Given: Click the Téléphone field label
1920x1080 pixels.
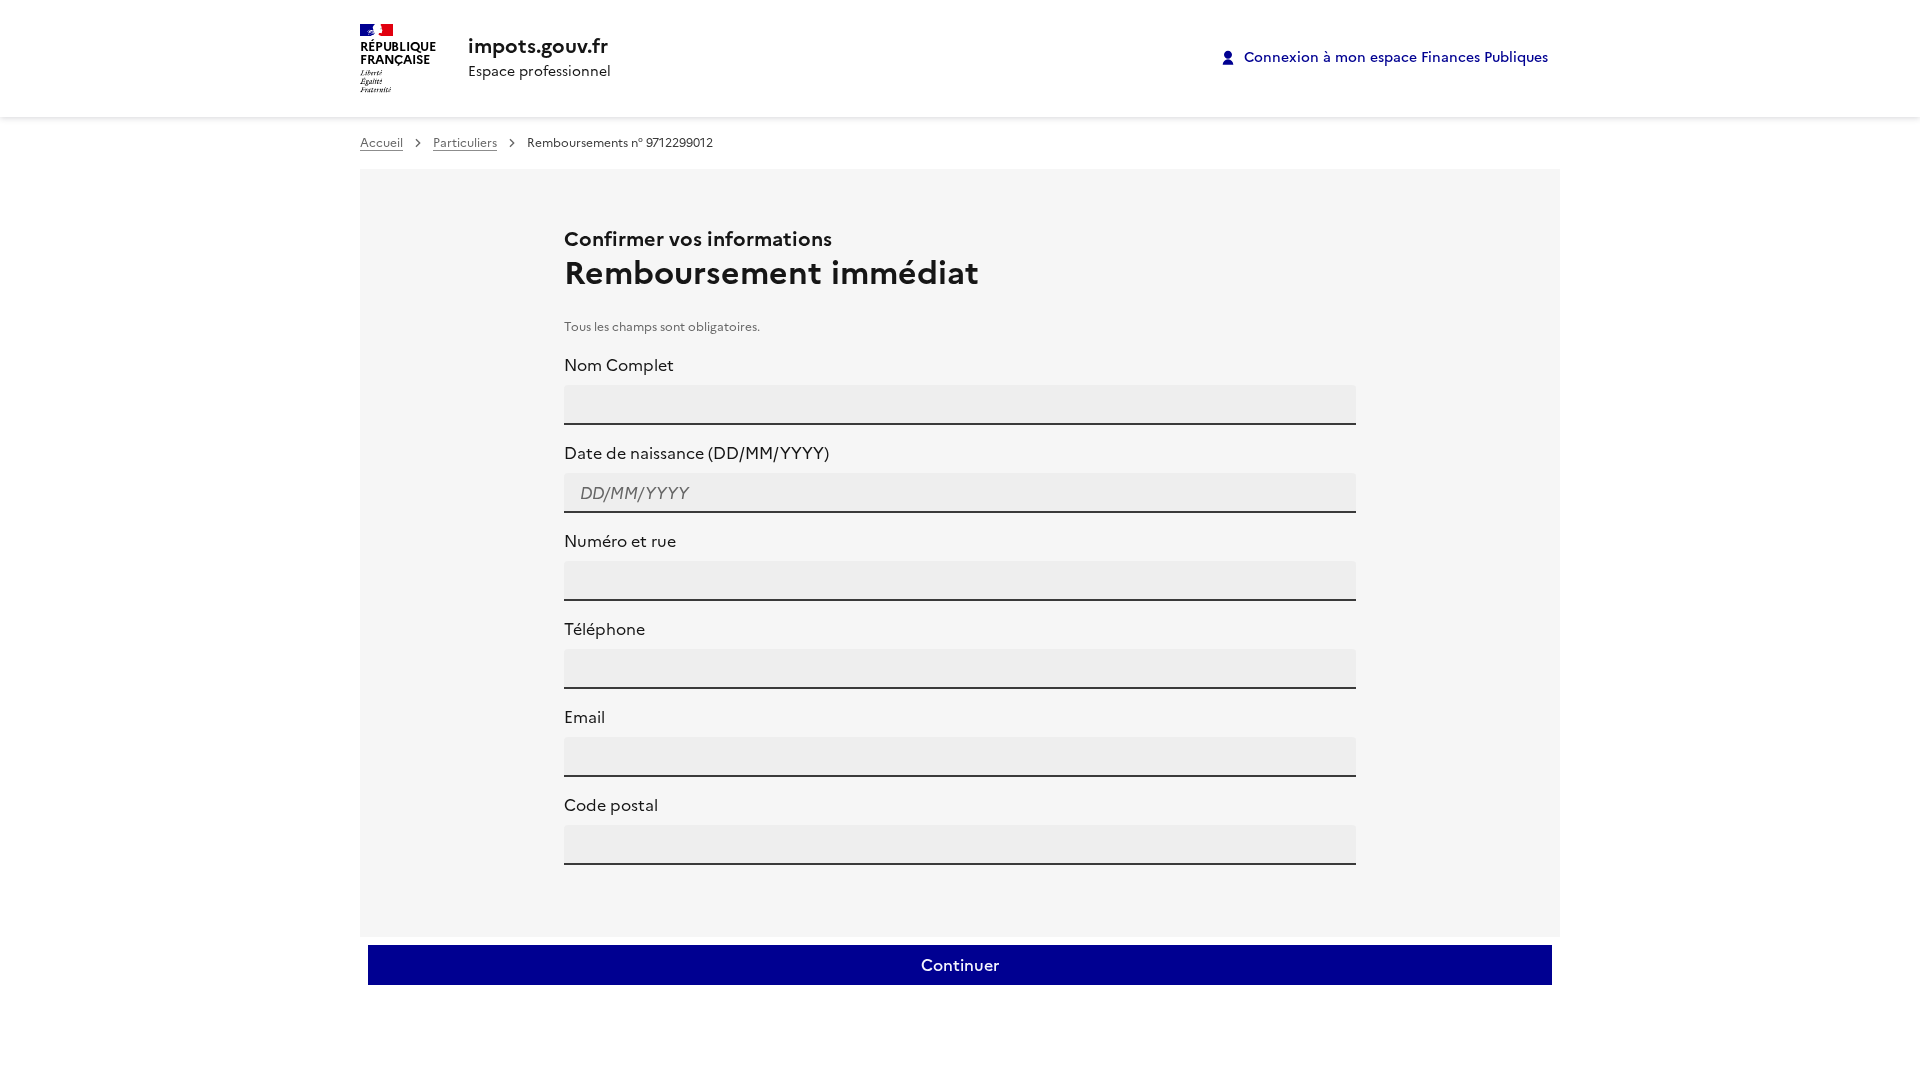Looking at the screenshot, I should point(604,629).
